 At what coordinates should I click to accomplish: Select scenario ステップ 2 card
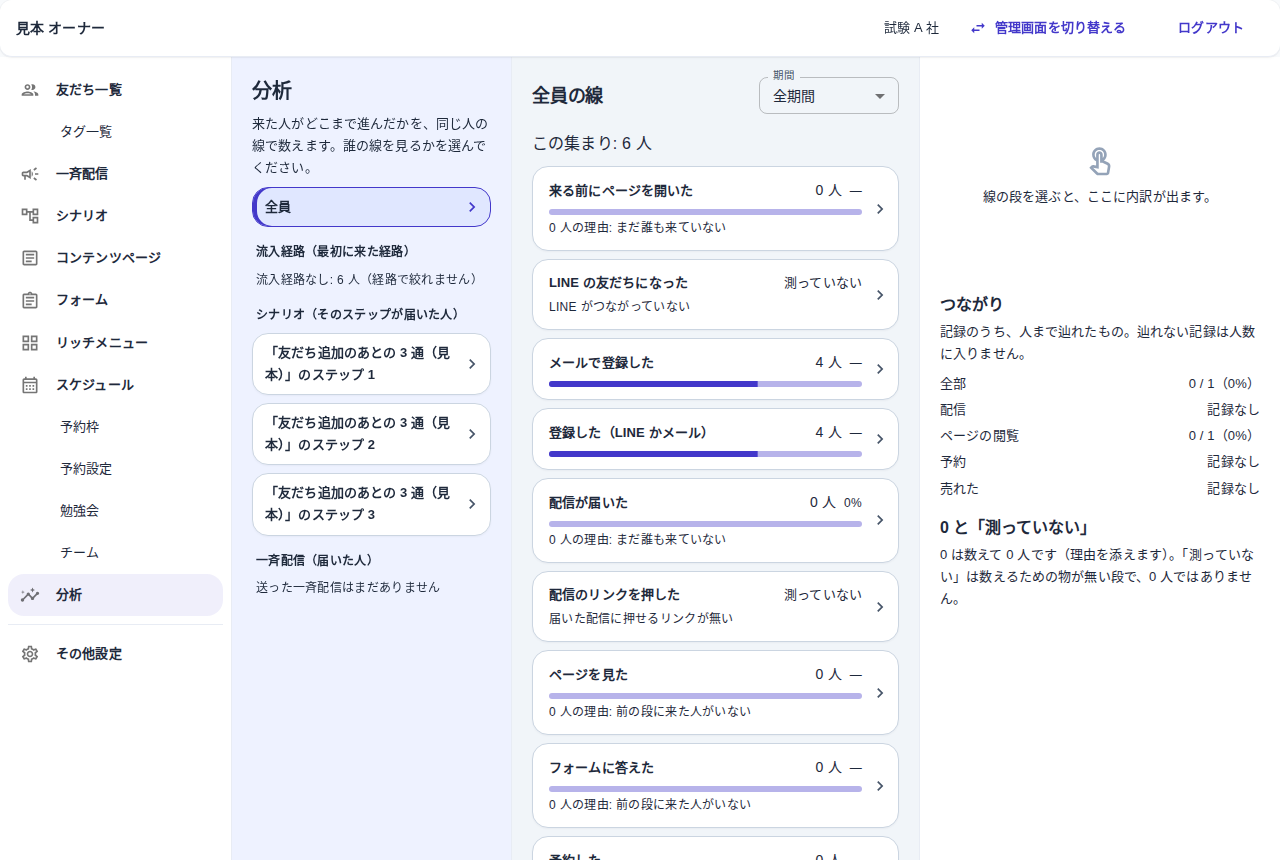[x=371, y=434]
